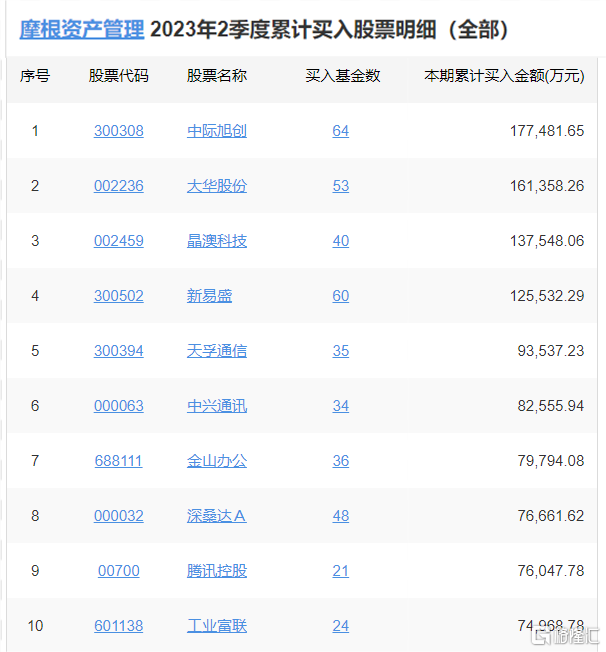Image resolution: width=606 pixels, height=652 pixels.
Task: Open stock name 工业富联
Action: pyautogui.click(x=217, y=626)
